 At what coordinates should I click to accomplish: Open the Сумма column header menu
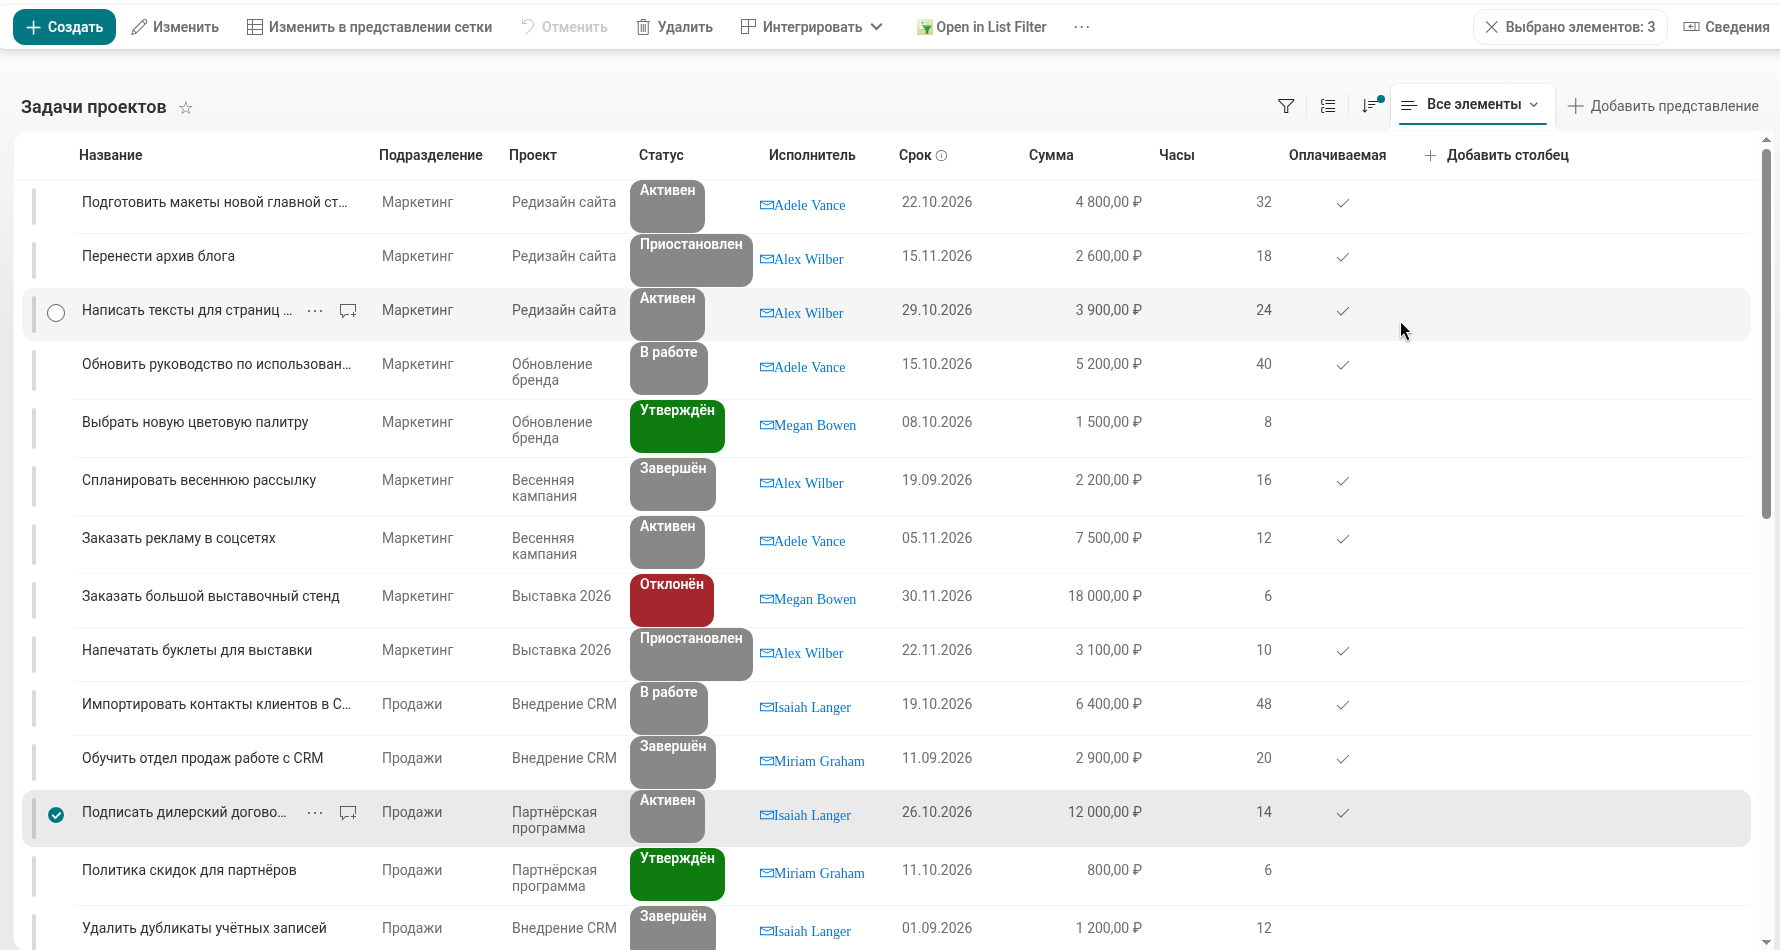point(1051,155)
